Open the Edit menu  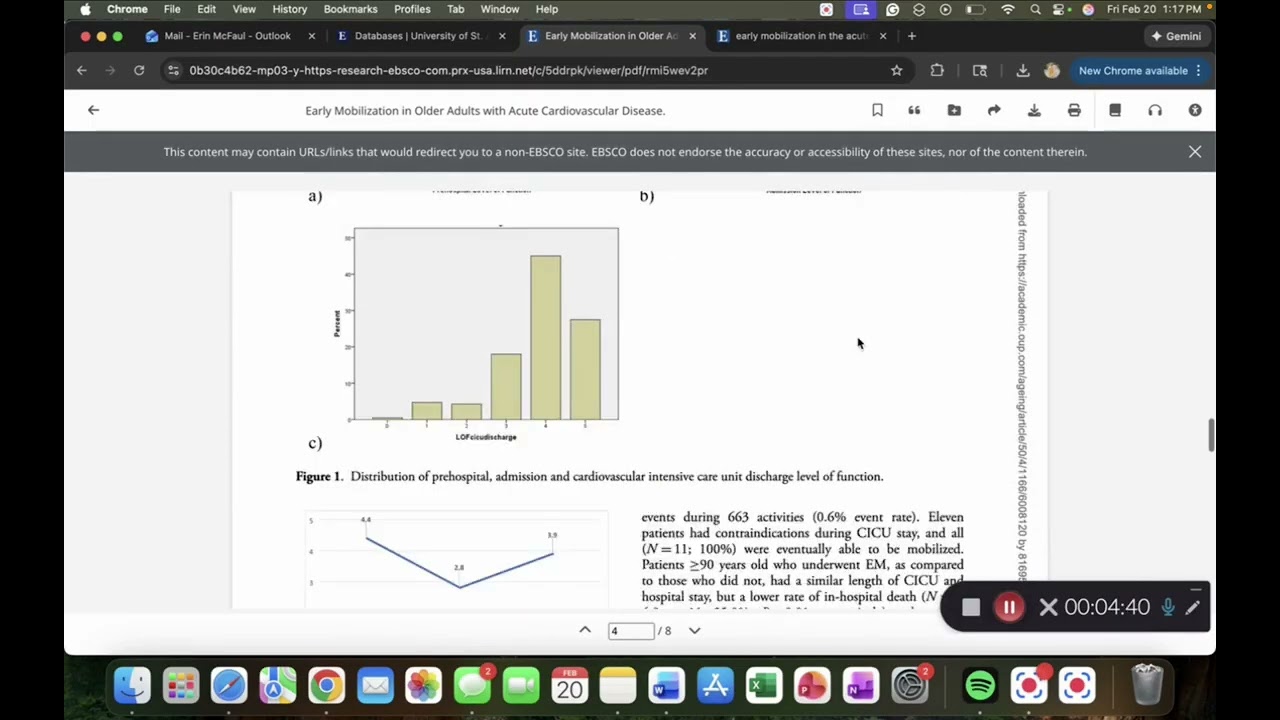coord(206,9)
